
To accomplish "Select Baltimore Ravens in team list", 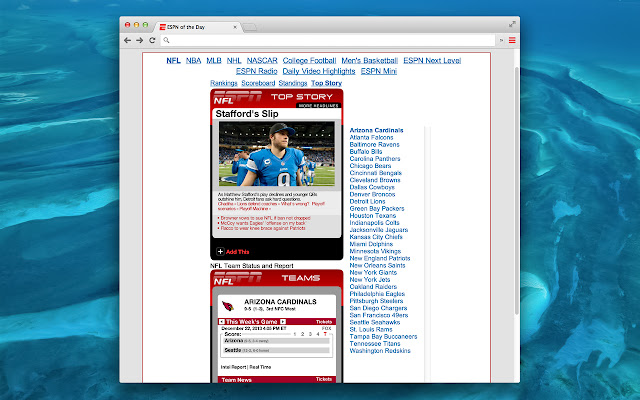I will click(374, 144).
